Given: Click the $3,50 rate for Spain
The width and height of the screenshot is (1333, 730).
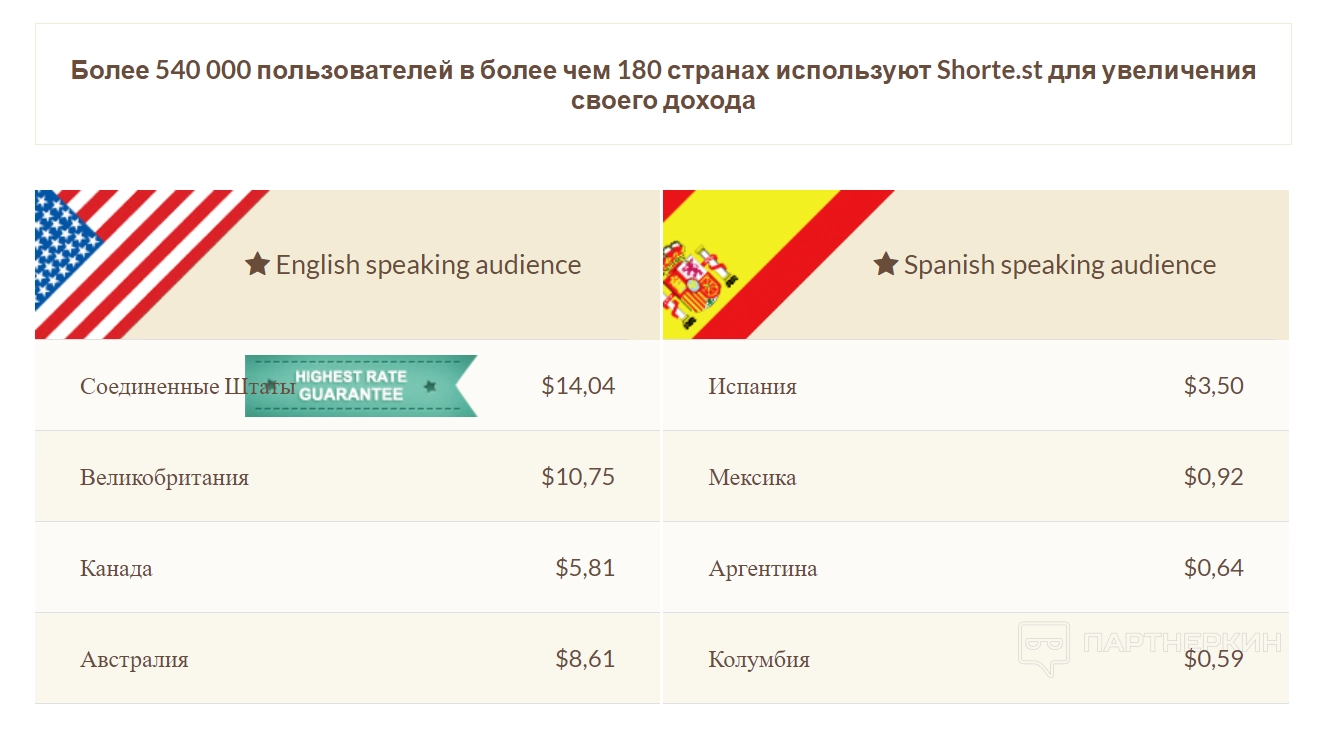Looking at the screenshot, I should [x=1213, y=386].
